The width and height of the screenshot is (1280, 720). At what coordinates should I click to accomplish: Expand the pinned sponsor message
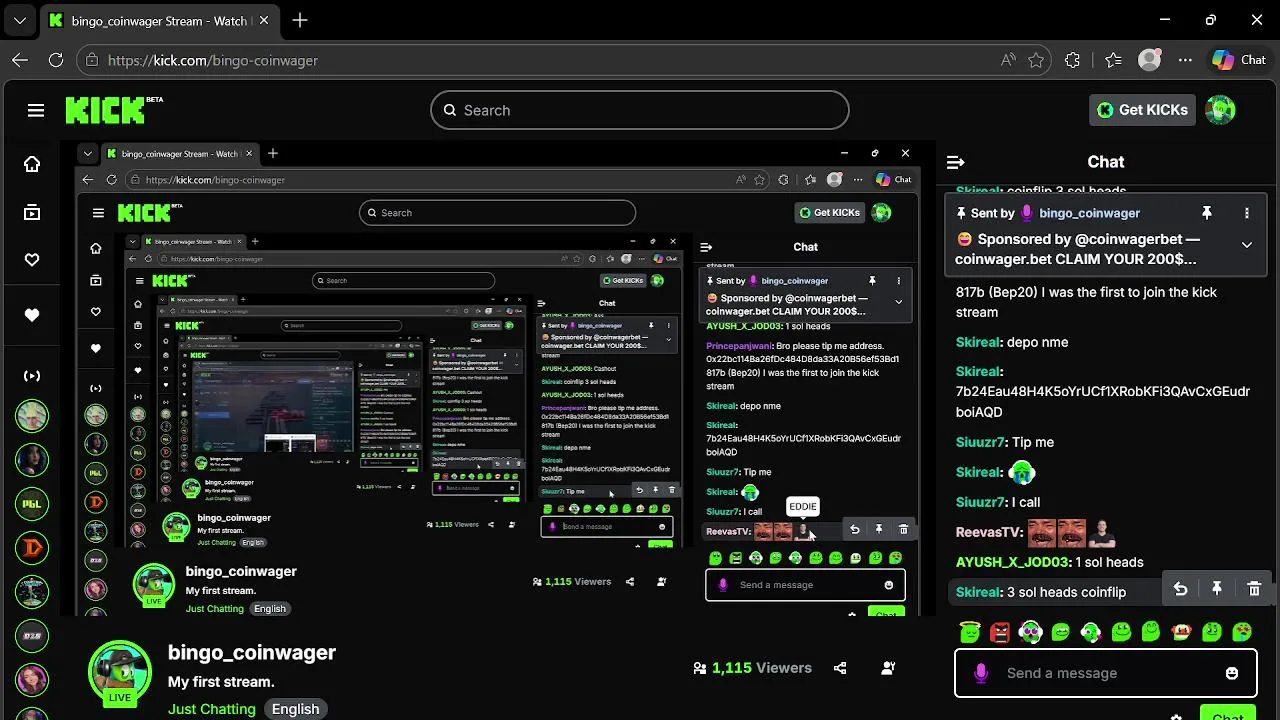pyautogui.click(x=1247, y=245)
